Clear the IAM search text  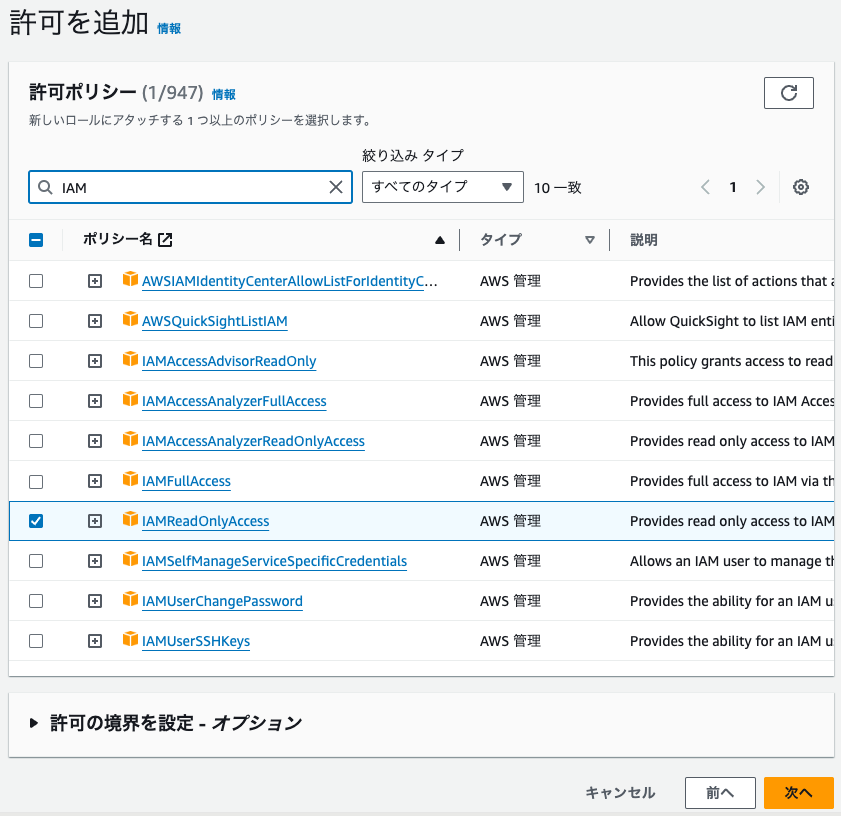pos(336,187)
